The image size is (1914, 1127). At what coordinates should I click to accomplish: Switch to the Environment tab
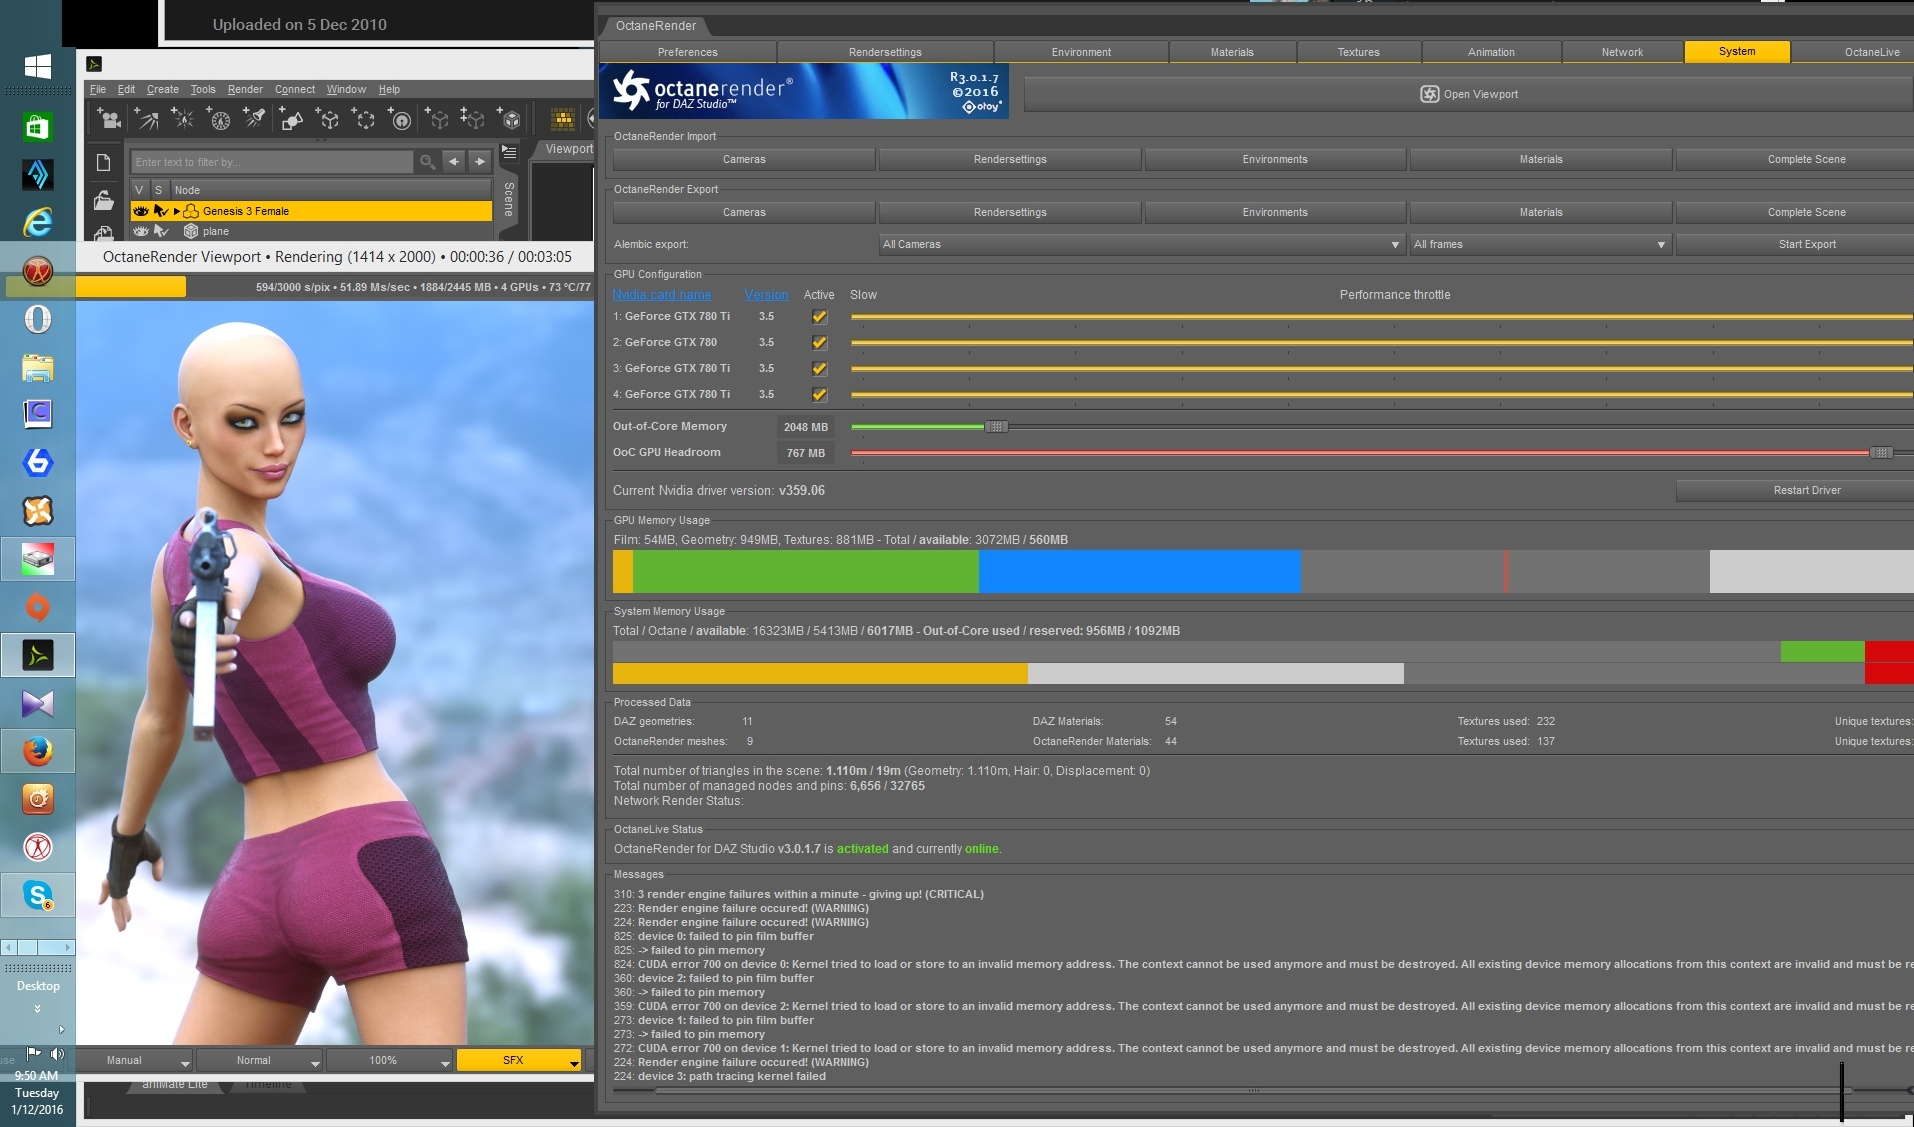pyautogui.click(x=1081, y=52)
